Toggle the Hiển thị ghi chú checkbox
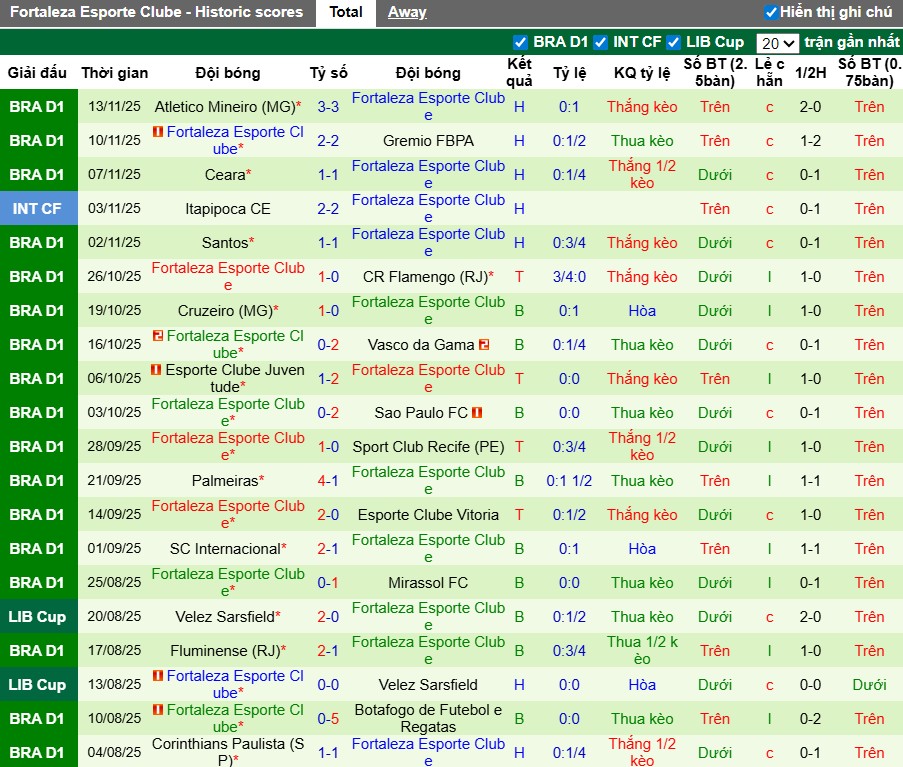The height and width of the screenshot is (767, 903). tap(770, 13)
